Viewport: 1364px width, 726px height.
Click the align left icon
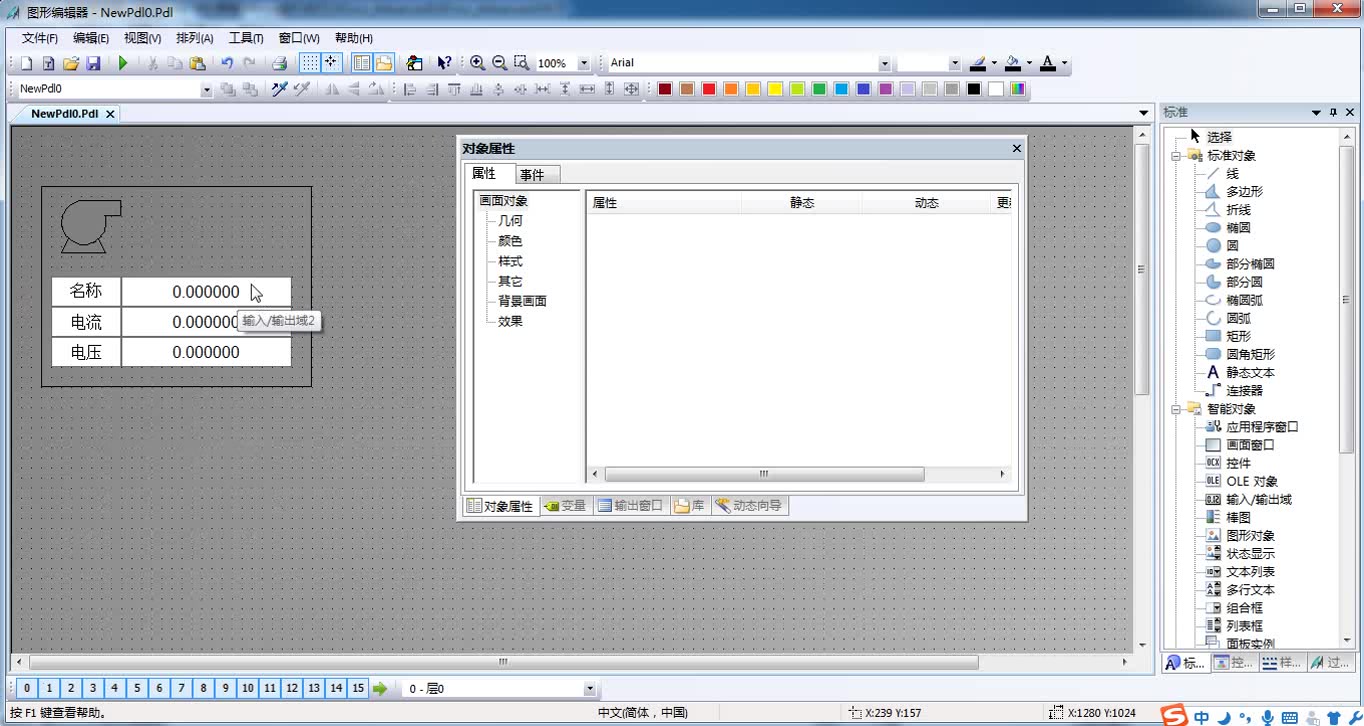coord(410,89)
